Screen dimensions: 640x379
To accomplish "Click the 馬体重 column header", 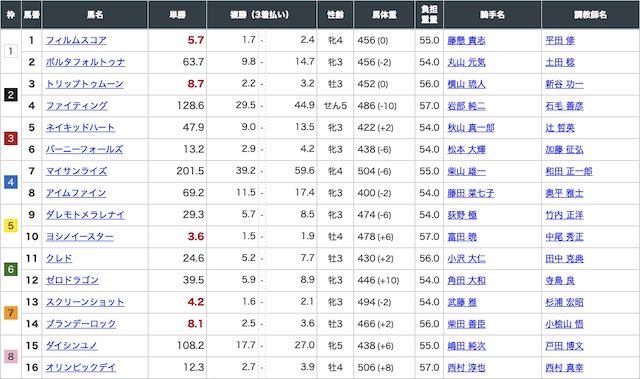I will click(384, 15).
